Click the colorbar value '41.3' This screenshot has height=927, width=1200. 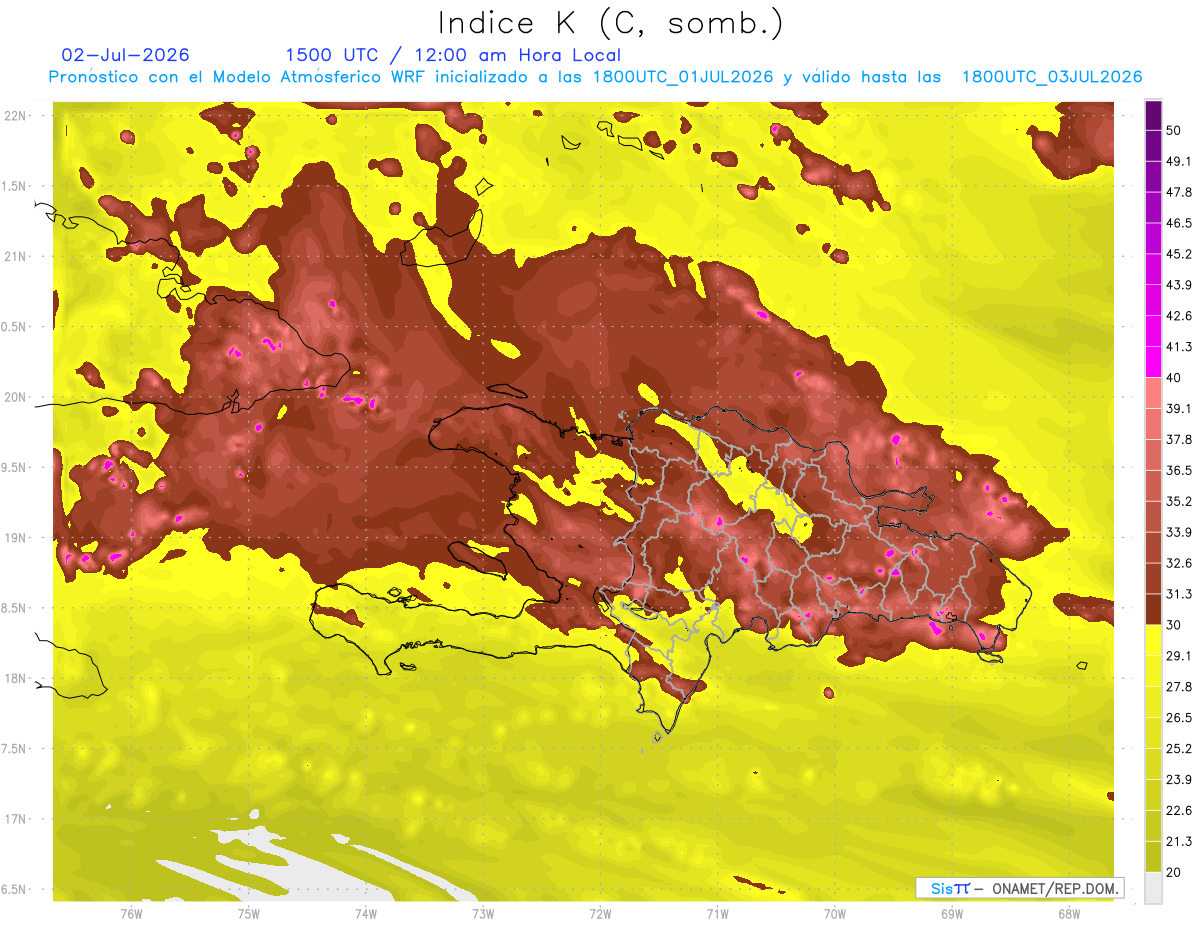(x=1178, y=347)
